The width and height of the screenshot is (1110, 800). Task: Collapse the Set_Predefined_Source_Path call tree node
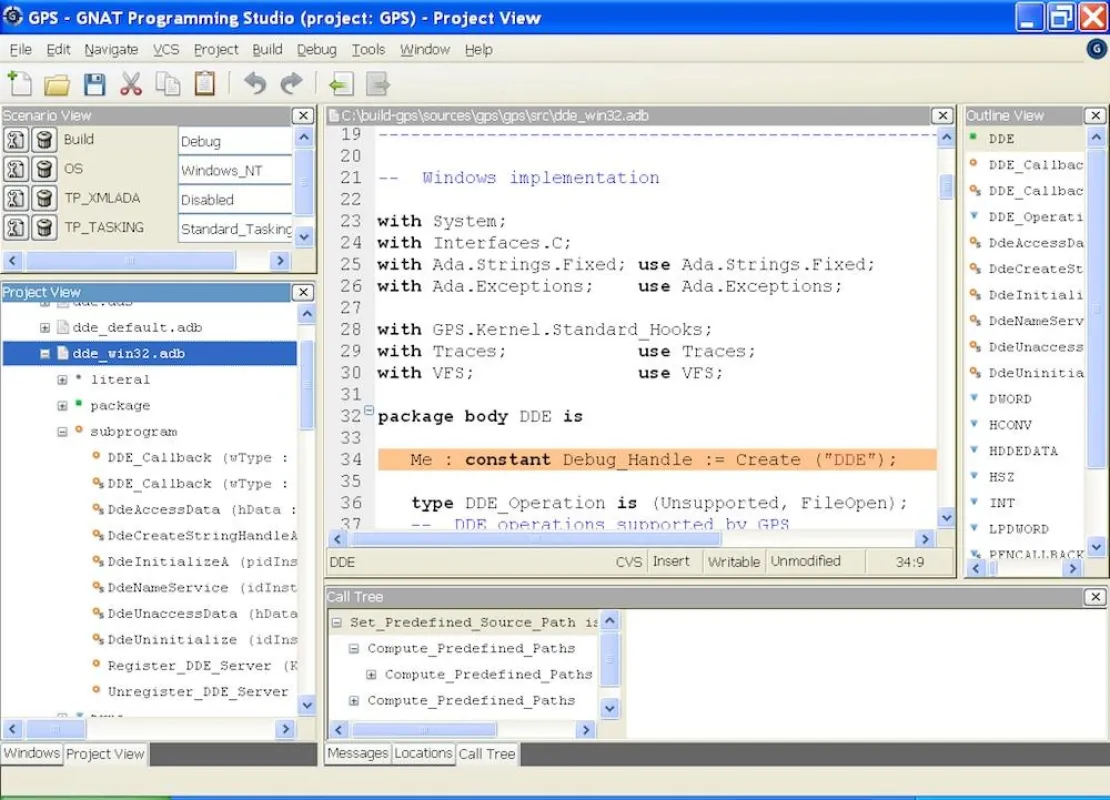click(337, 622)
